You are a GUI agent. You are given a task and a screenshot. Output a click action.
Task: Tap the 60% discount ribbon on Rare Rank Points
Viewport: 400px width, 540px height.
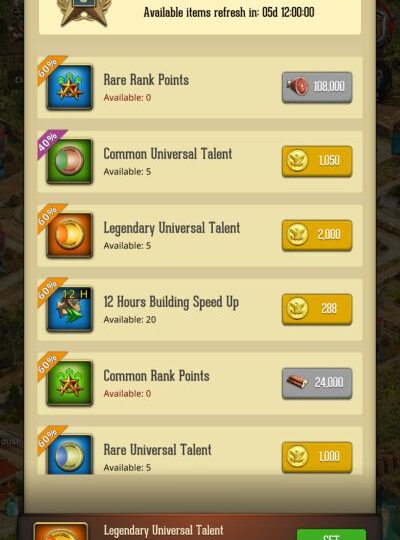[50, 69]
